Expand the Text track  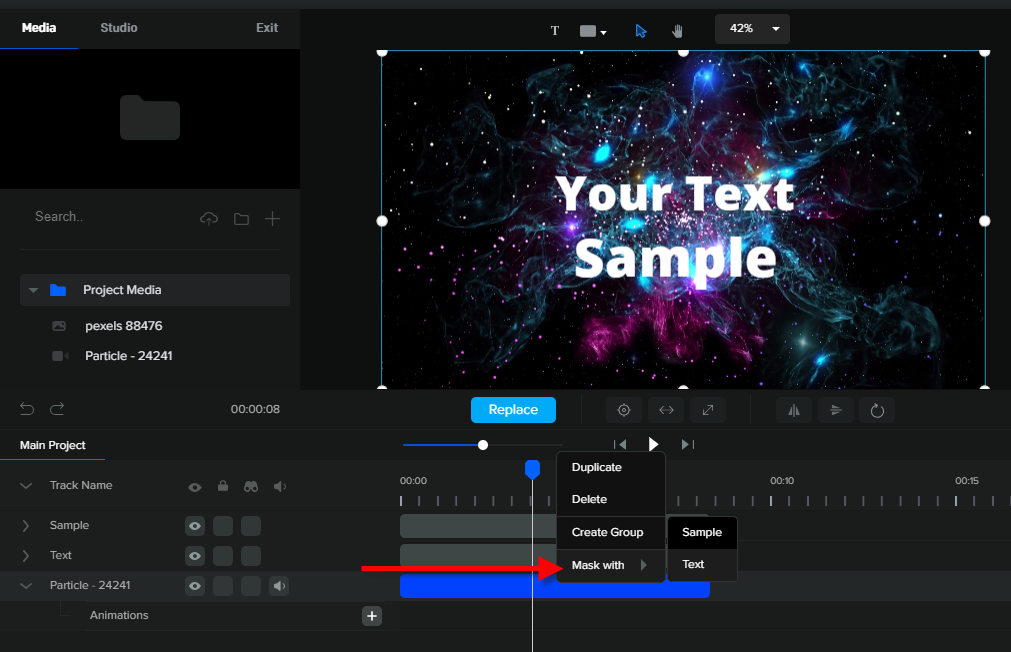click(x=26, y=555)
